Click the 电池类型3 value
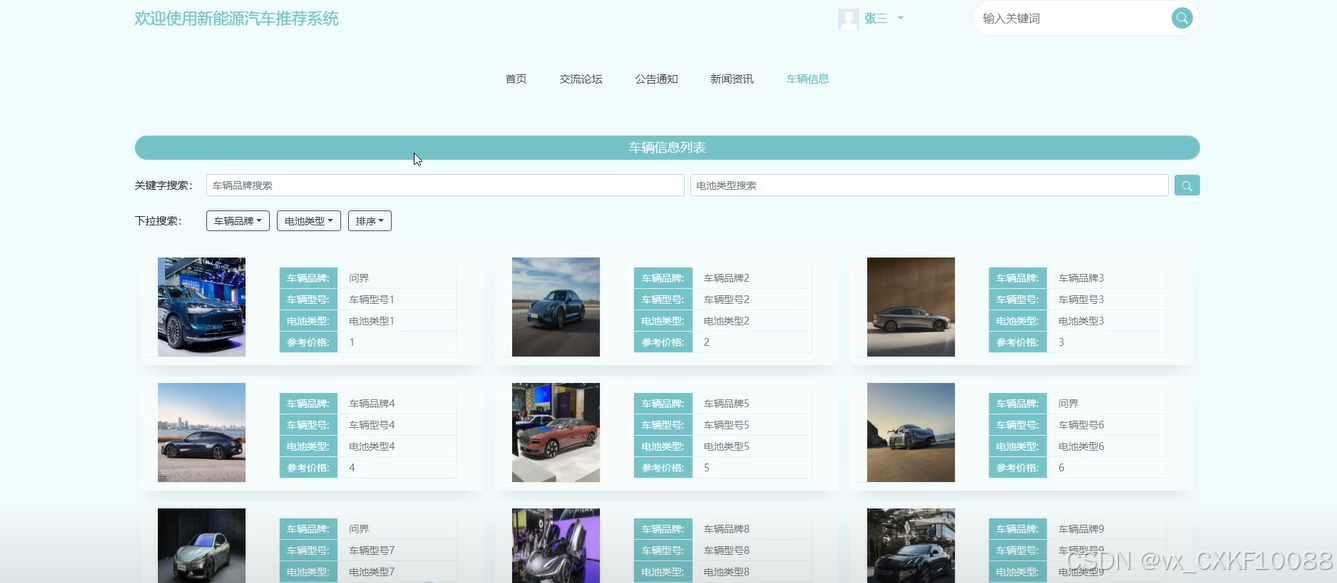Screen dimensions: 1337x583 click(x=1082, y=321)
